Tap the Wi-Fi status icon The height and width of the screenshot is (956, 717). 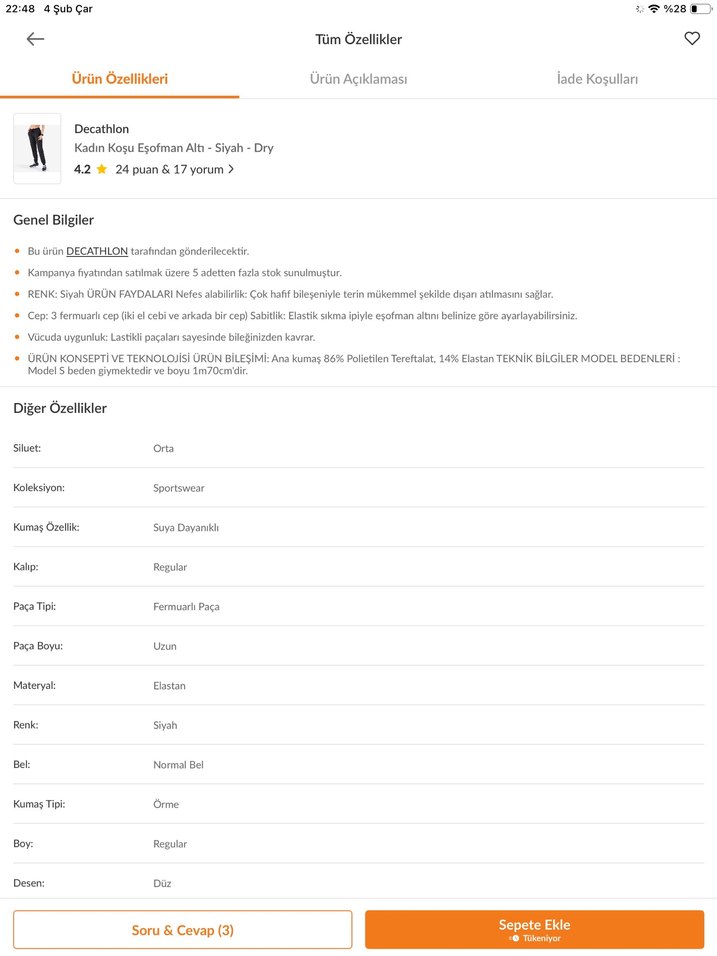point(654,9)
